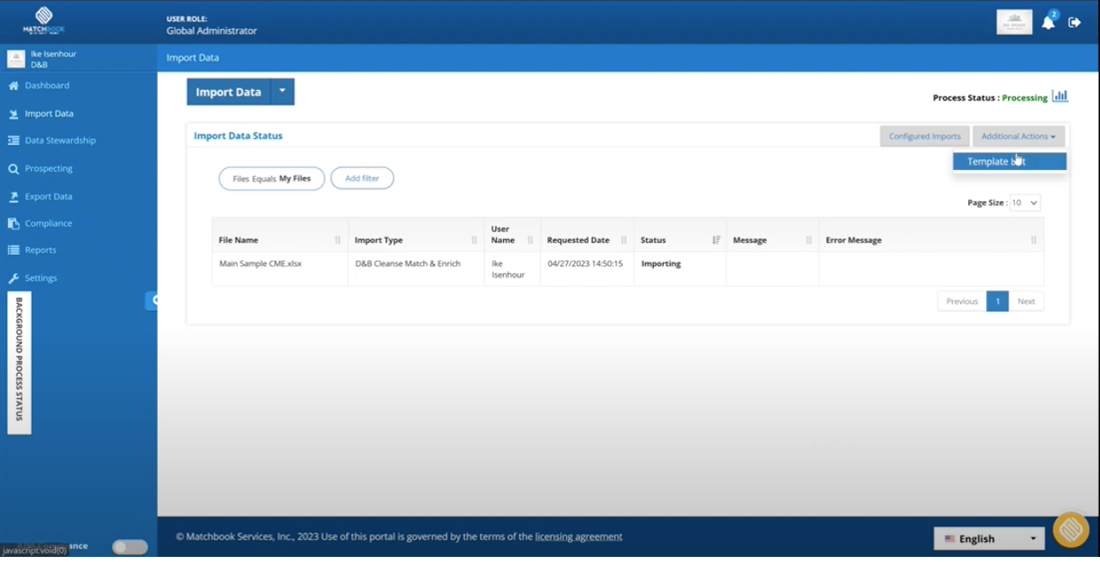Open the licensing agreement link

click(579, 537)
